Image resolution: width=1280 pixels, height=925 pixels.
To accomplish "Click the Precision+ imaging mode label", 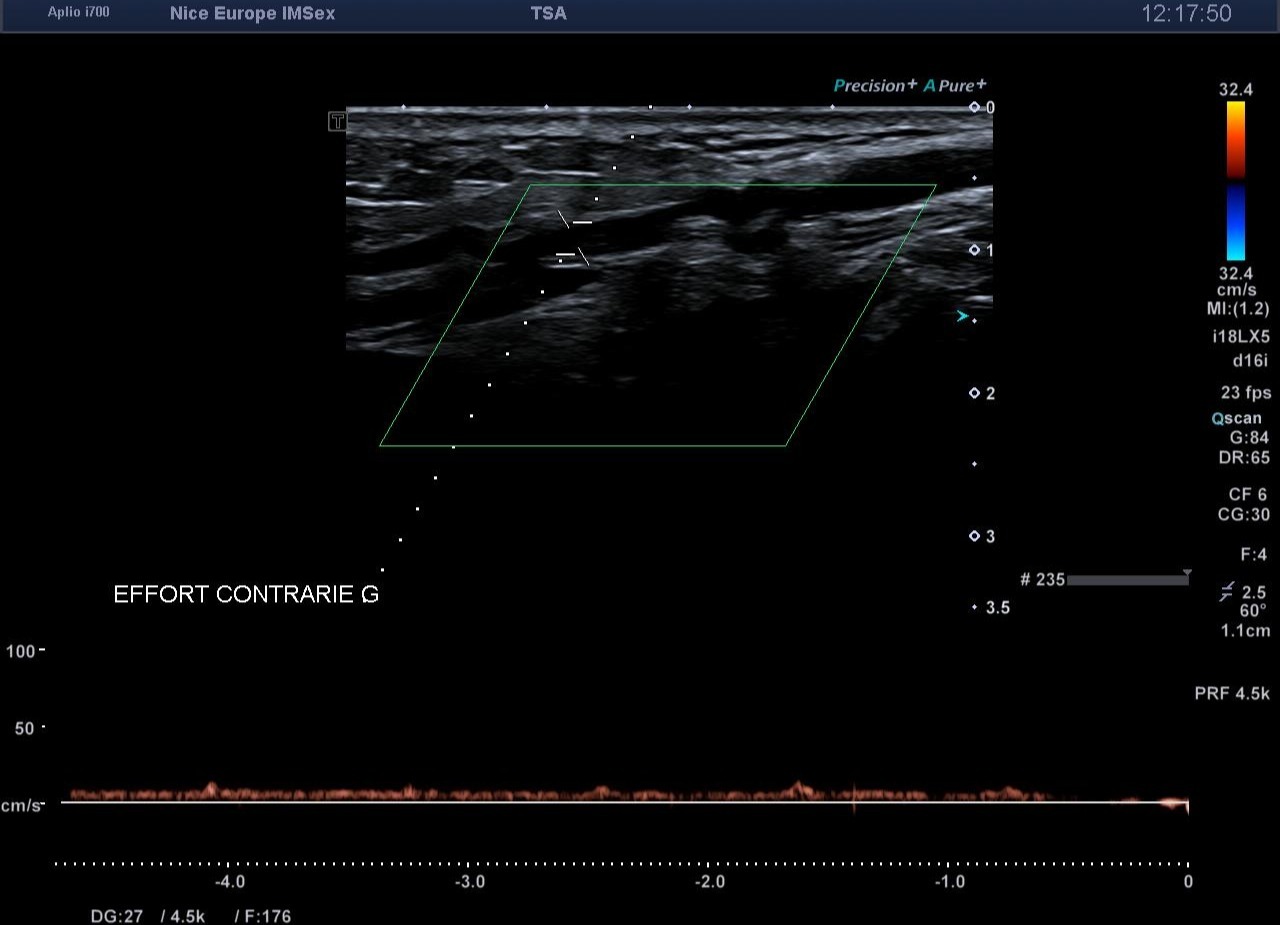I will point(875,86).
